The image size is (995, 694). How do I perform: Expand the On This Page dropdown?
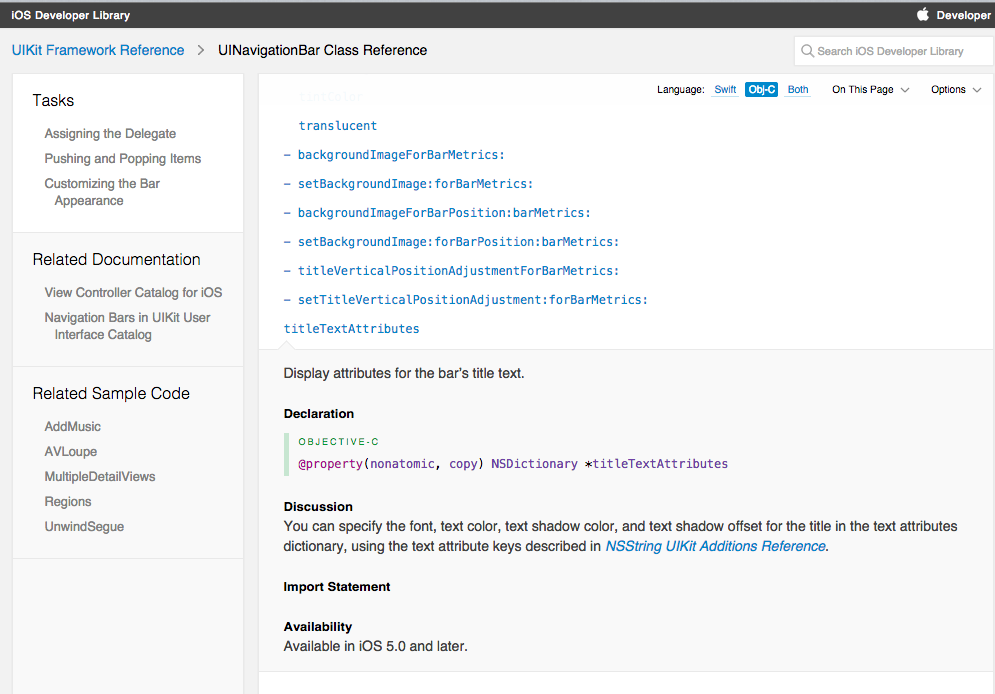pos(870,90)
